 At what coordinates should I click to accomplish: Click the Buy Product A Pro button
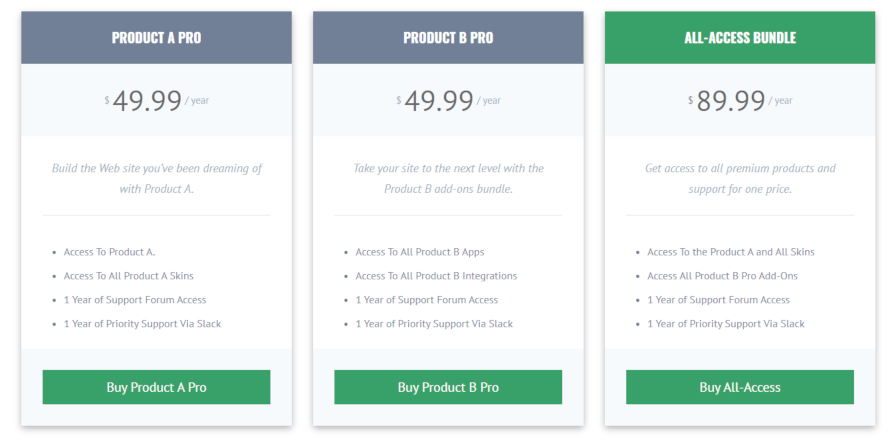156,387
